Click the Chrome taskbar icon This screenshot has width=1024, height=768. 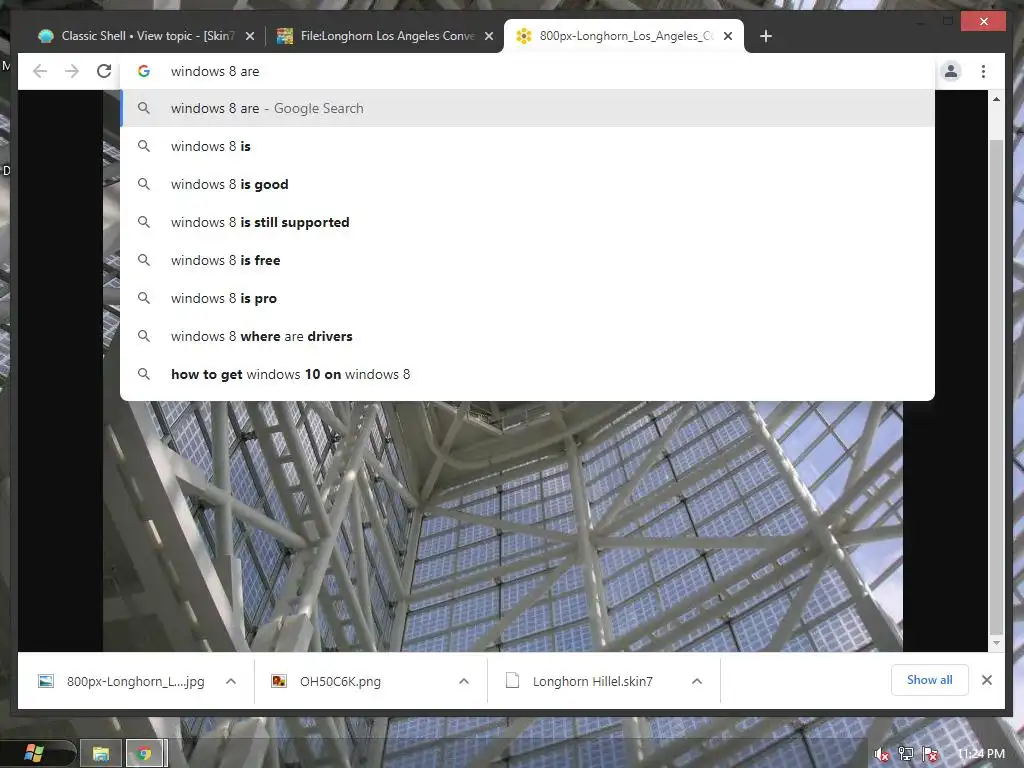tap(144, 754)
